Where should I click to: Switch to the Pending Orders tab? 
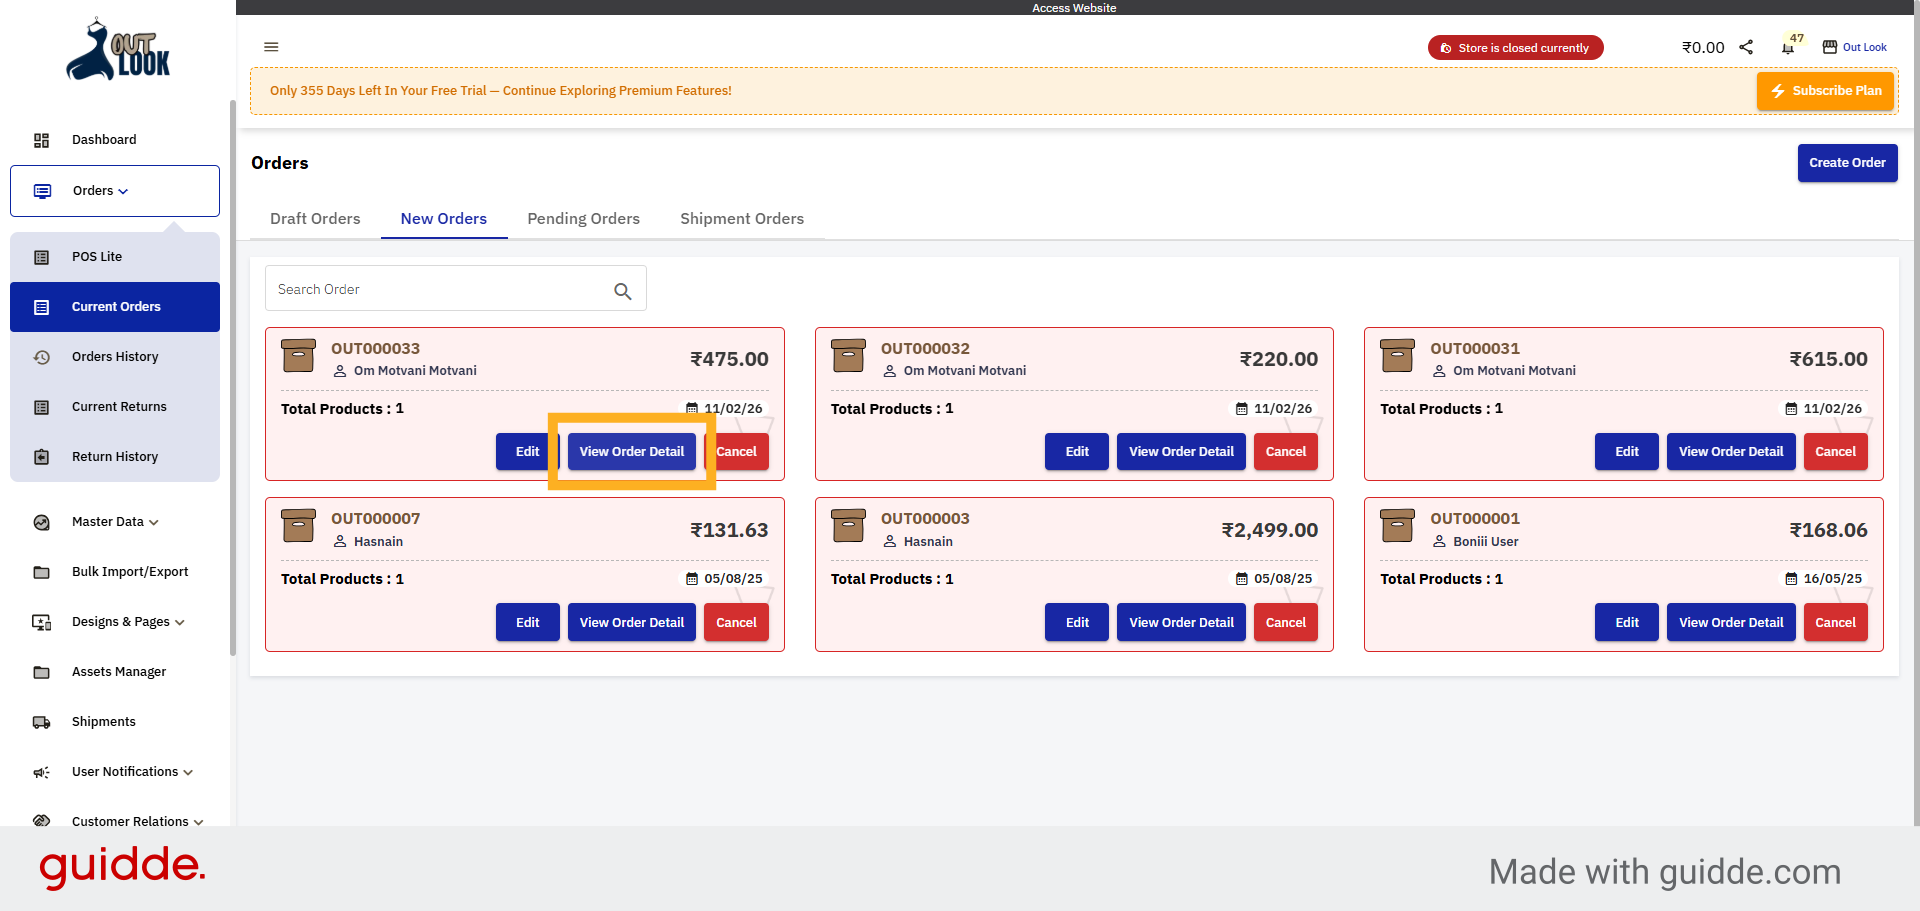pos(583,219)
